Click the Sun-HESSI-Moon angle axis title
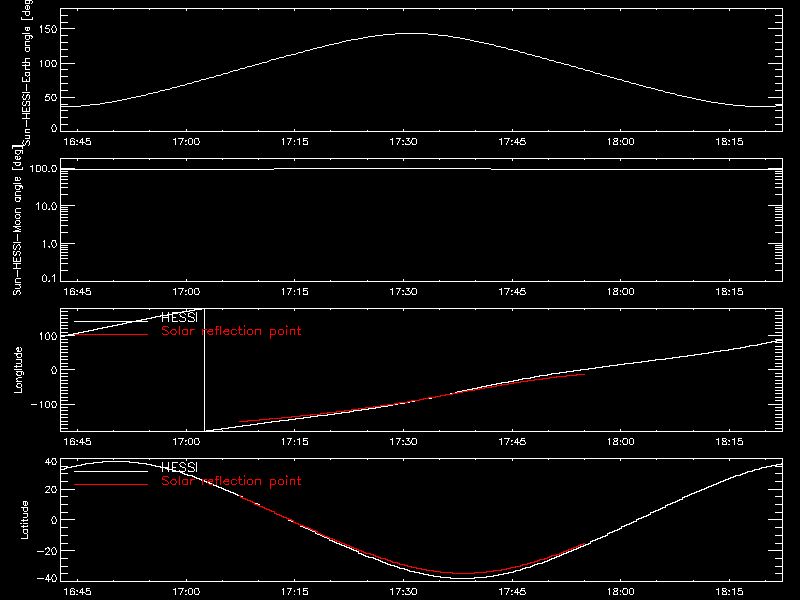Screen dimensions: 800x600 point(17,220)
